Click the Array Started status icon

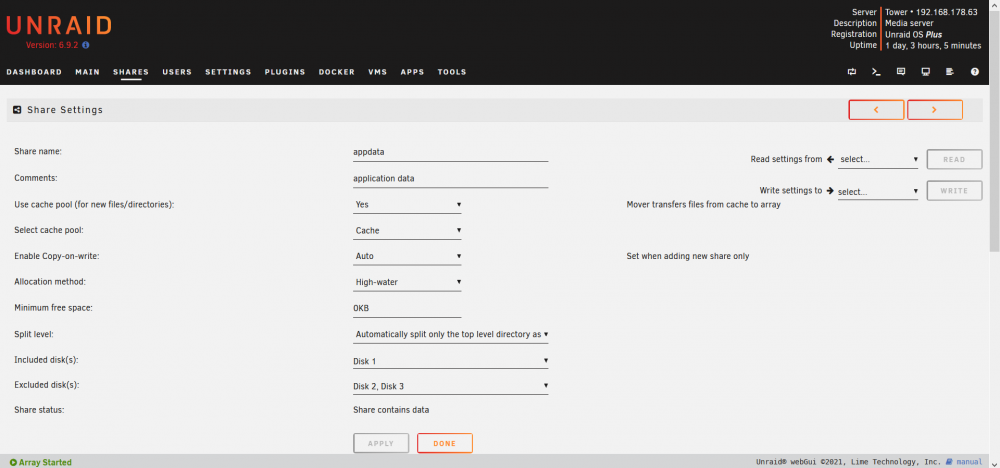[x=13, y=462]
